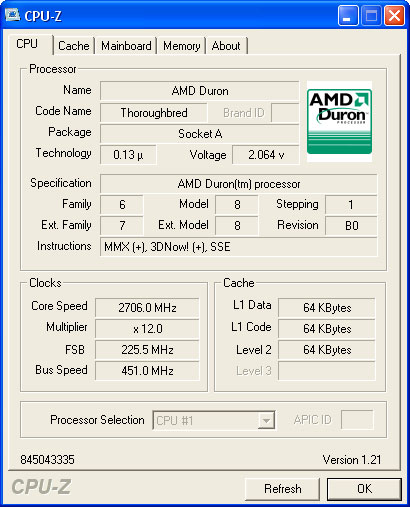410x507 pixels.
Task: Click the disabled maximize button
Action: pyautogui.click(x=371, y=16)
